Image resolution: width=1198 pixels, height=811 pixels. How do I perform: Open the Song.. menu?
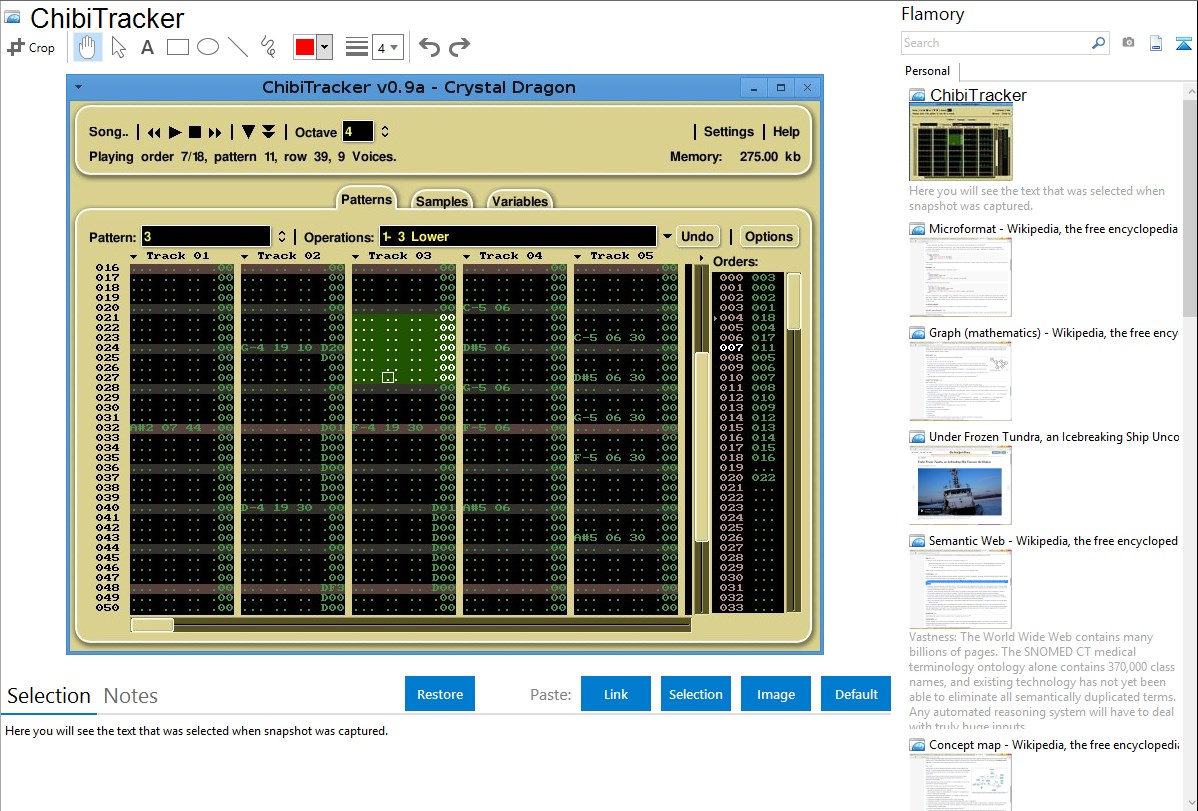point(108,131)
